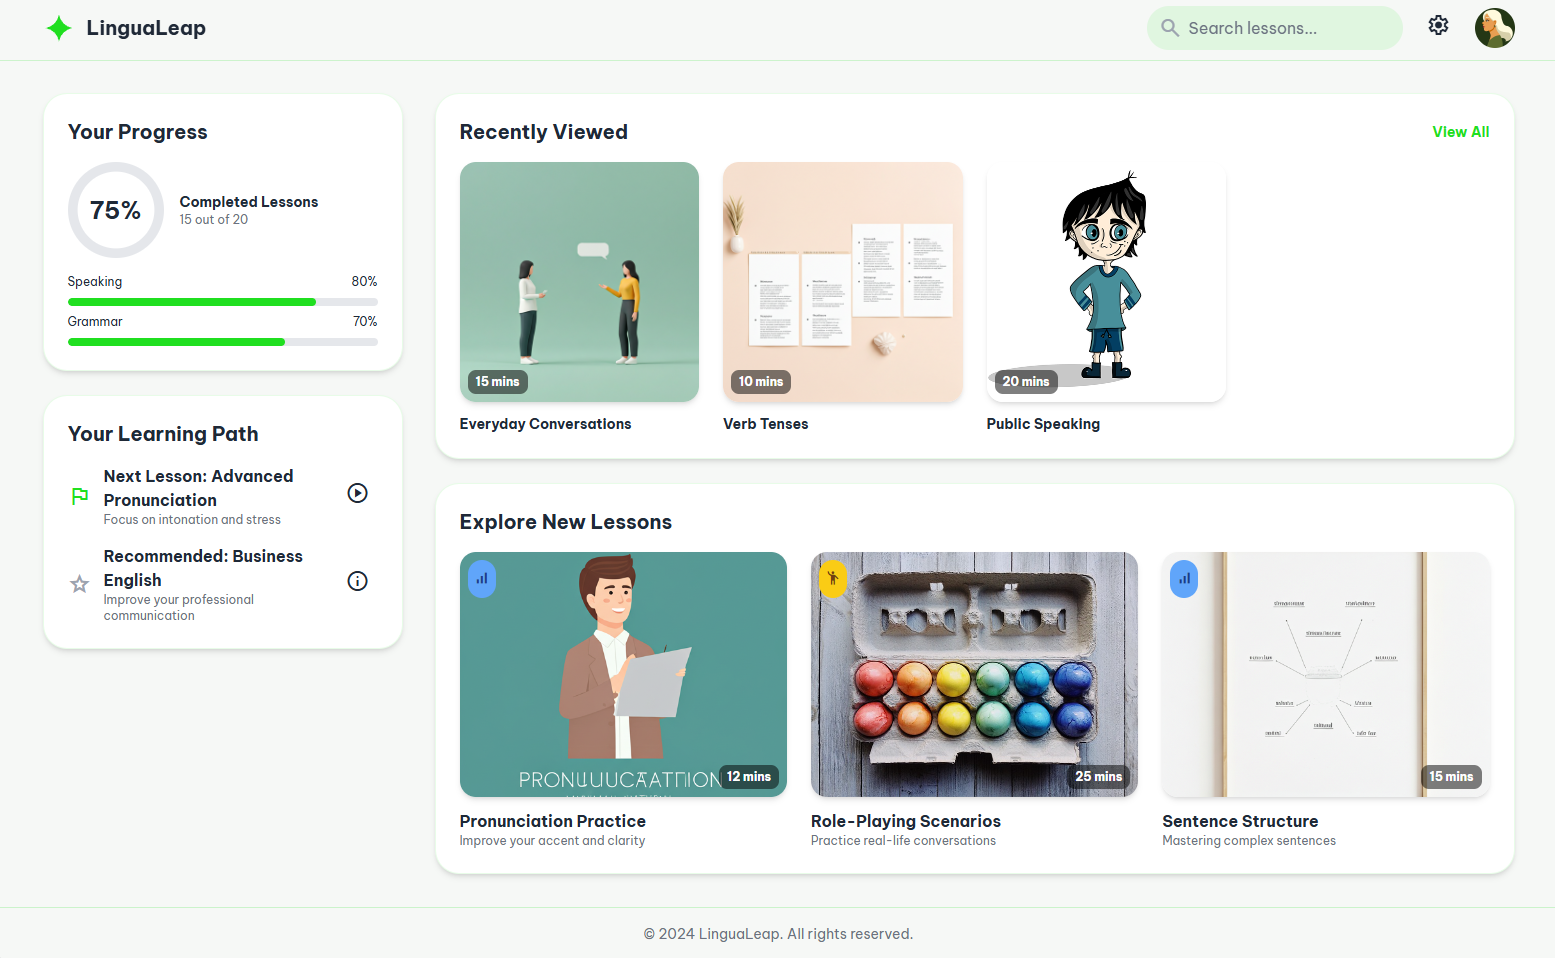Viewport: 1555px width, 958px height.
Task: Click the yellow activity badge on Role-Playing Scenarios
Action: coord(833,578)
